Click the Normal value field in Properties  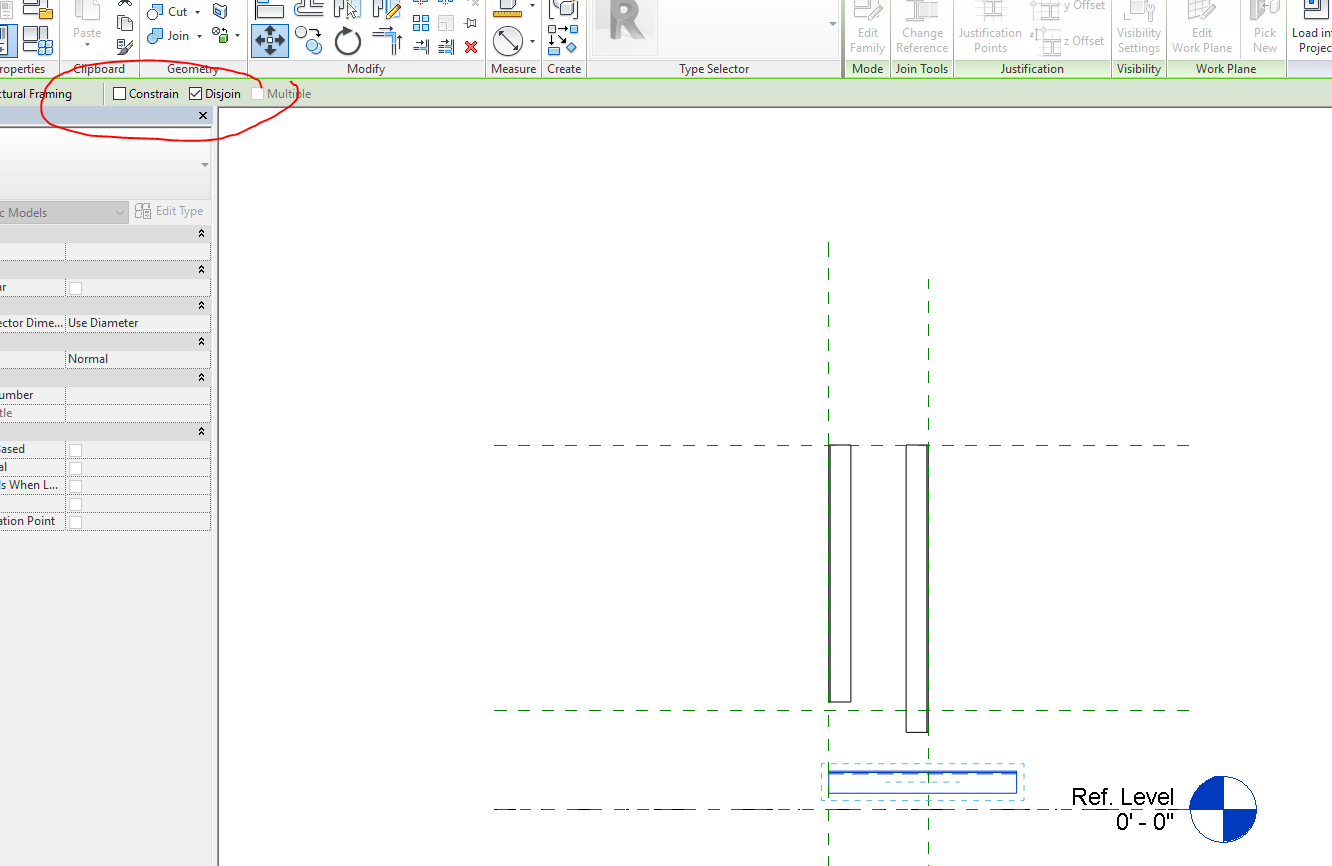pyautogui.click(x=137, y=358)
